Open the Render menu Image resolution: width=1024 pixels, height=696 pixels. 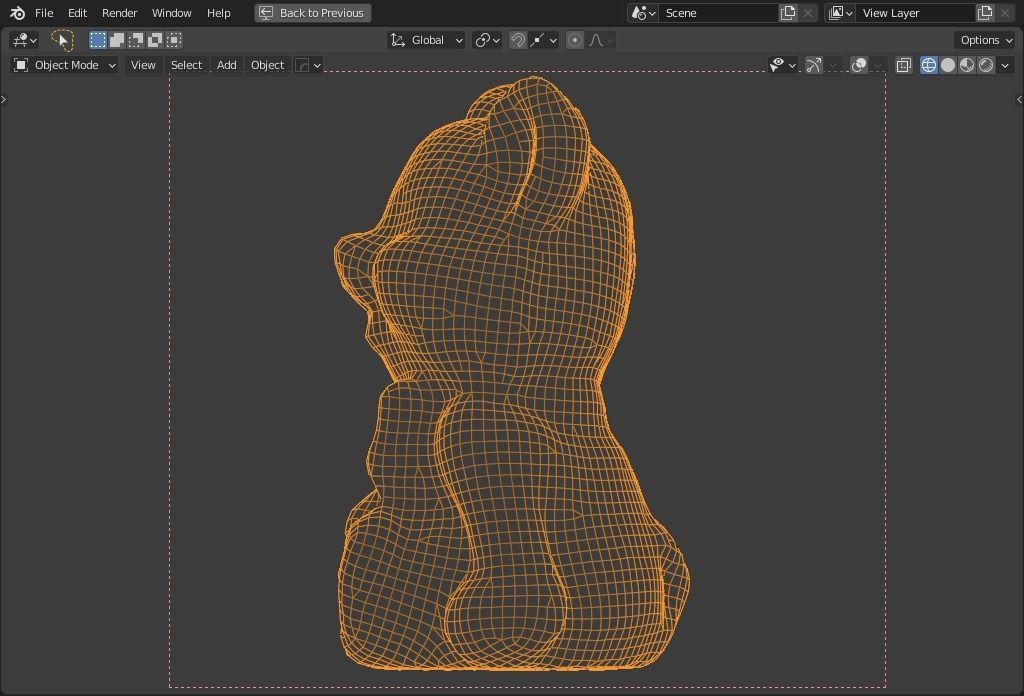tap(120, 13)
